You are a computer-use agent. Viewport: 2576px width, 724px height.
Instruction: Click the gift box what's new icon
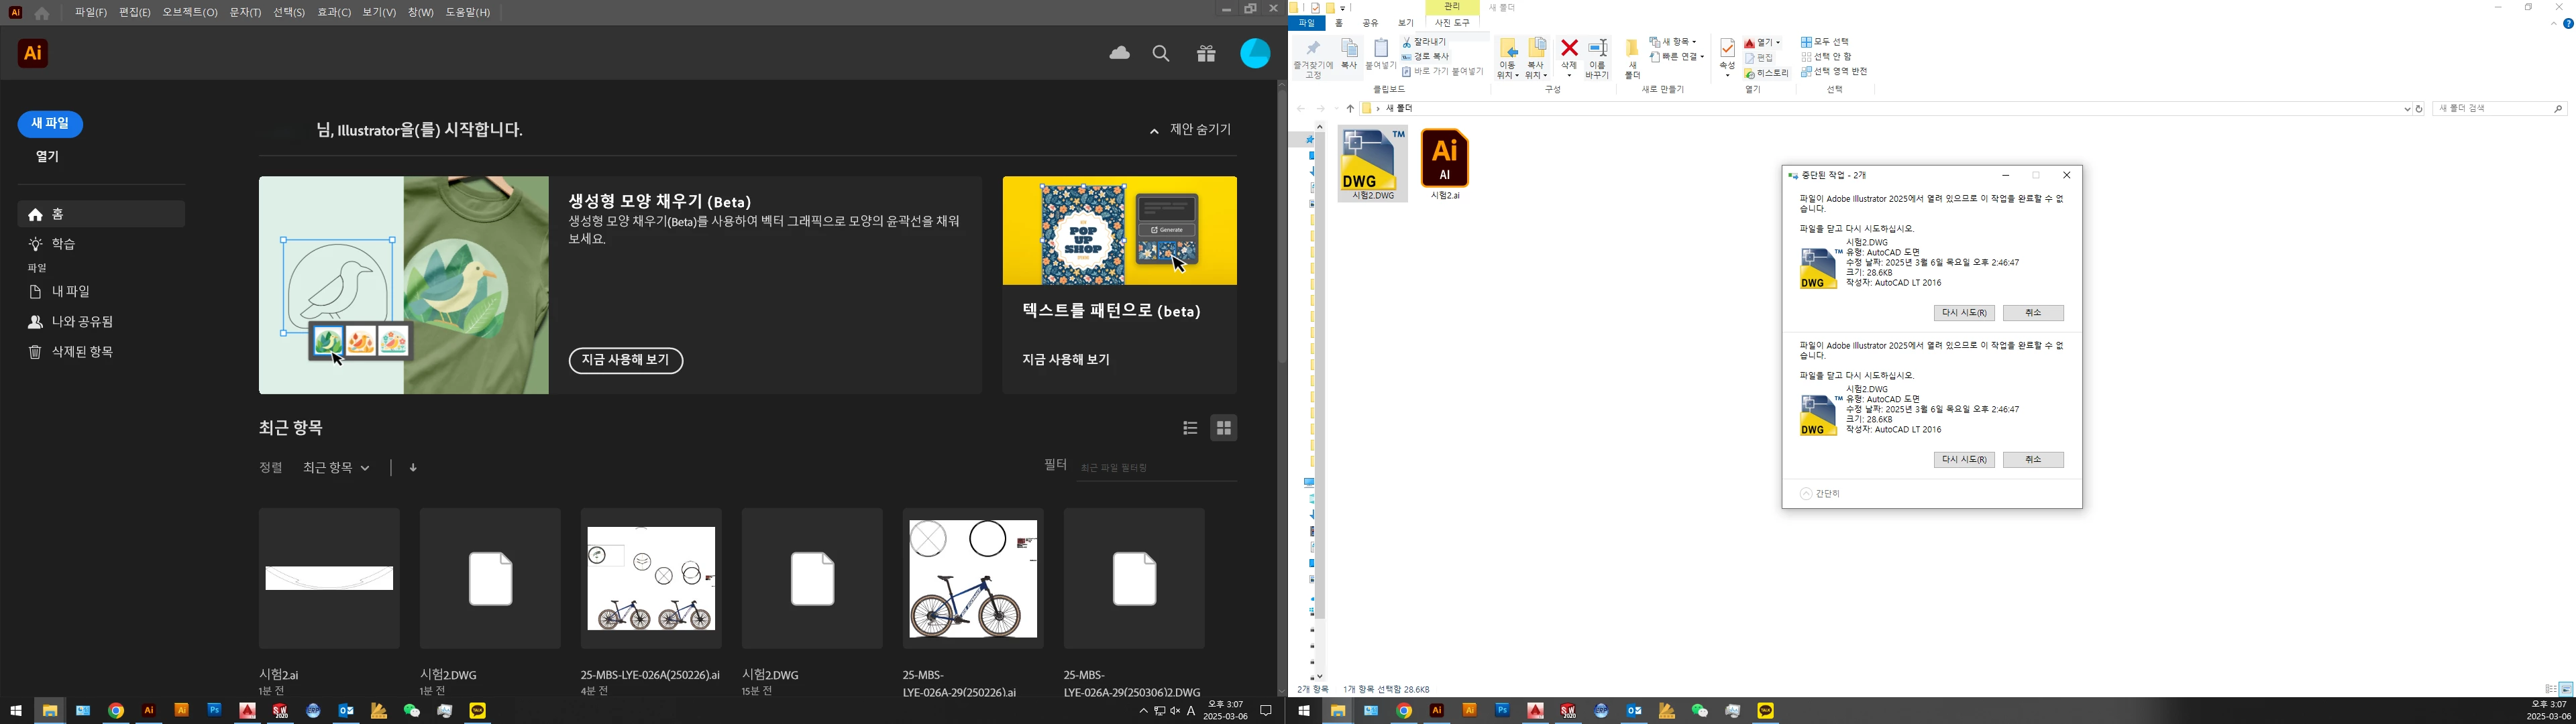coord(1206,54)
